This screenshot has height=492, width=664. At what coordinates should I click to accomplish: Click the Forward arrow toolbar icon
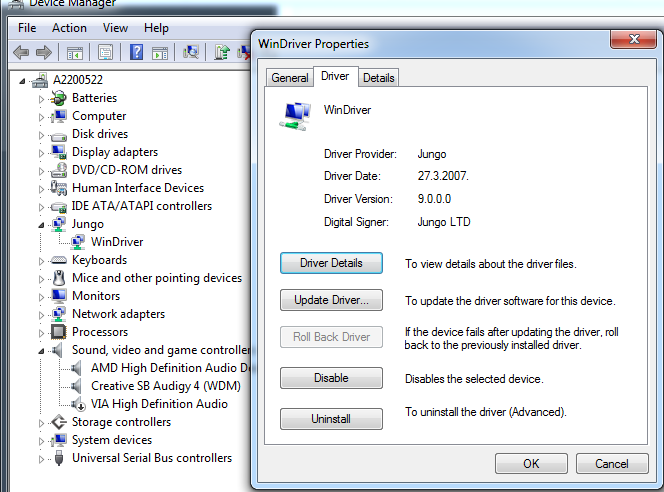[x=44, y=53]
